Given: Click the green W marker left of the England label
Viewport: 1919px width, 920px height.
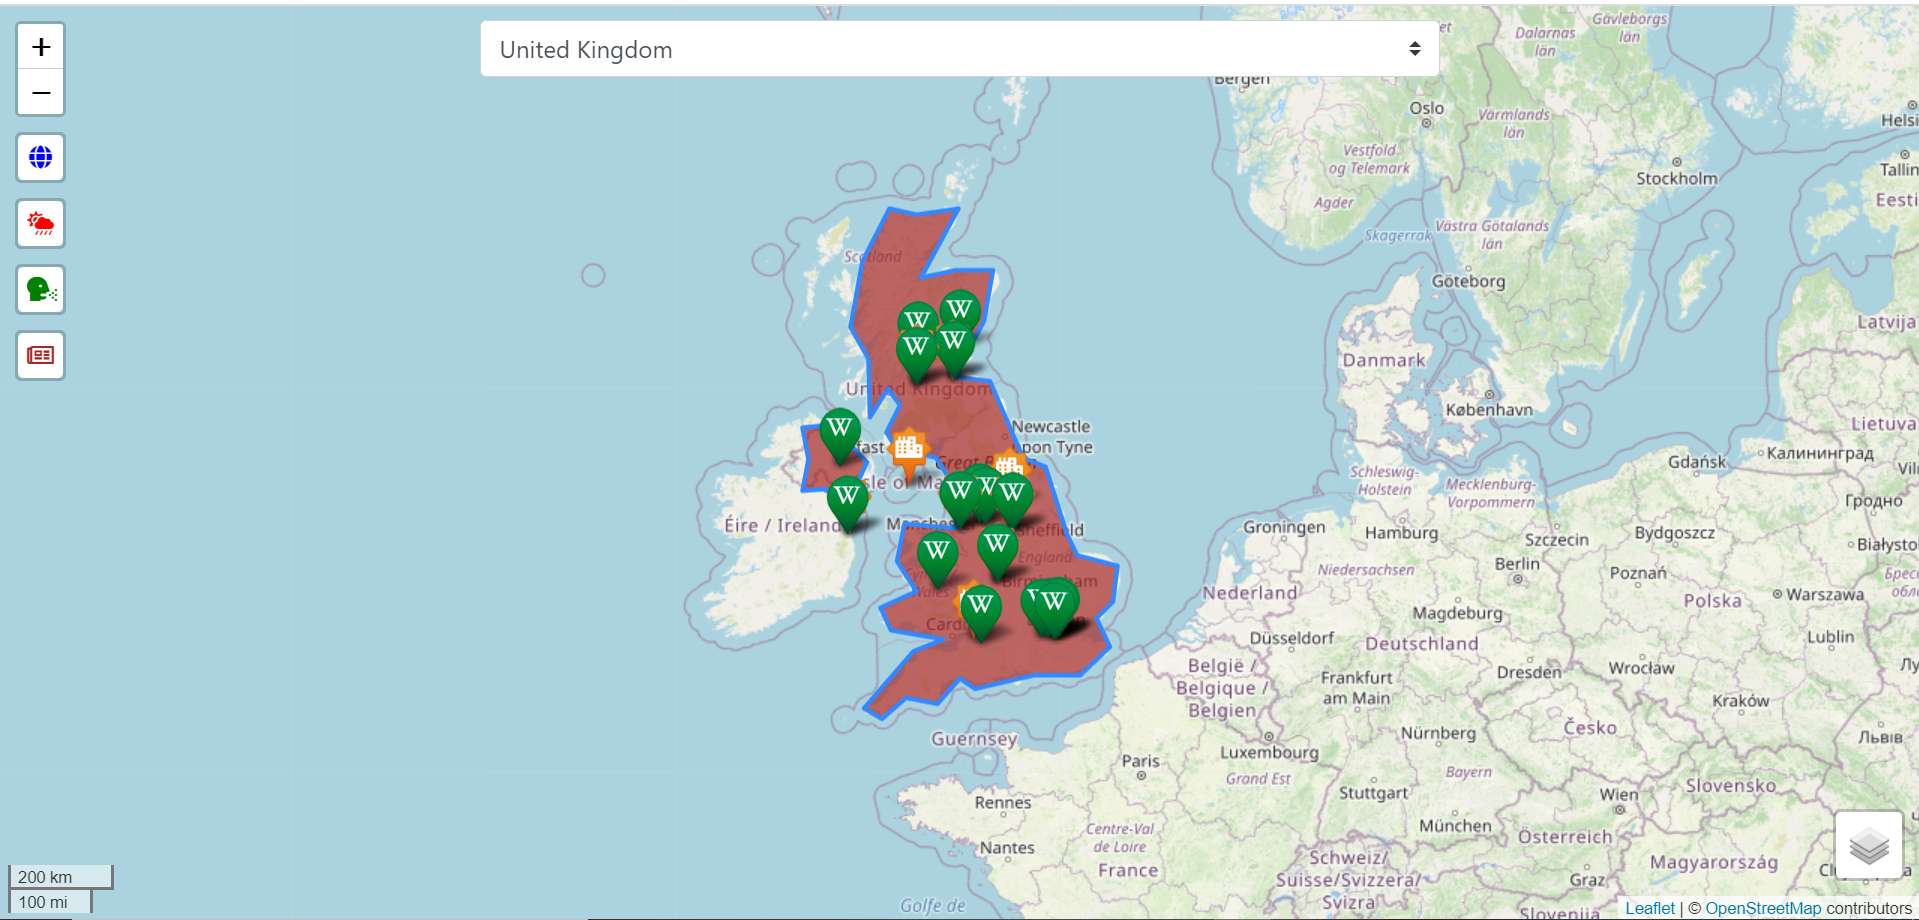Looking at the screenshot, I should (997, 547).
